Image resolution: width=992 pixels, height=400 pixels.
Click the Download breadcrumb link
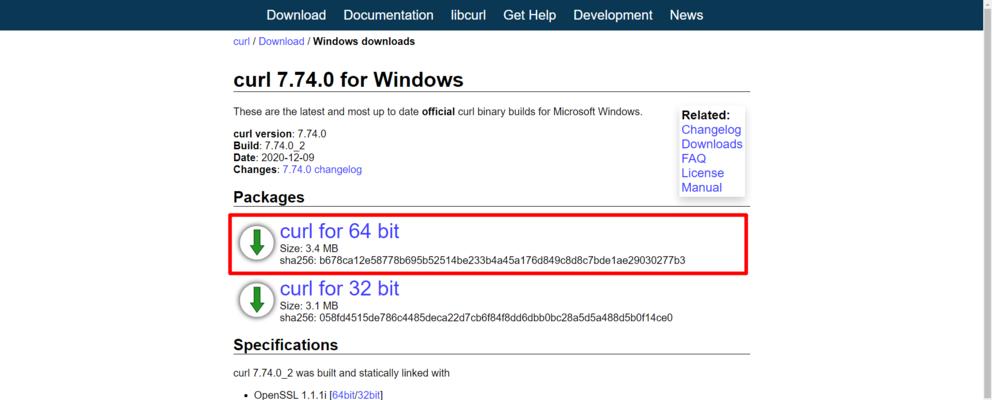pos(282,42)
